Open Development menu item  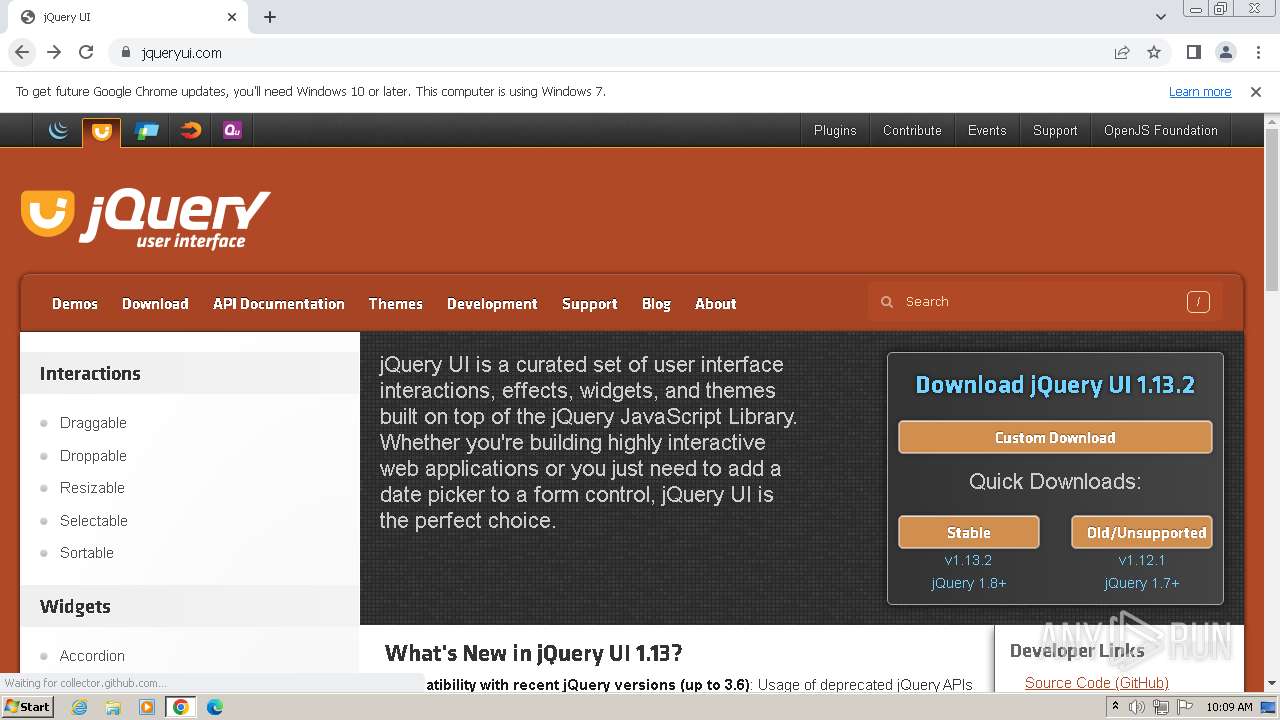pos(492,304)
